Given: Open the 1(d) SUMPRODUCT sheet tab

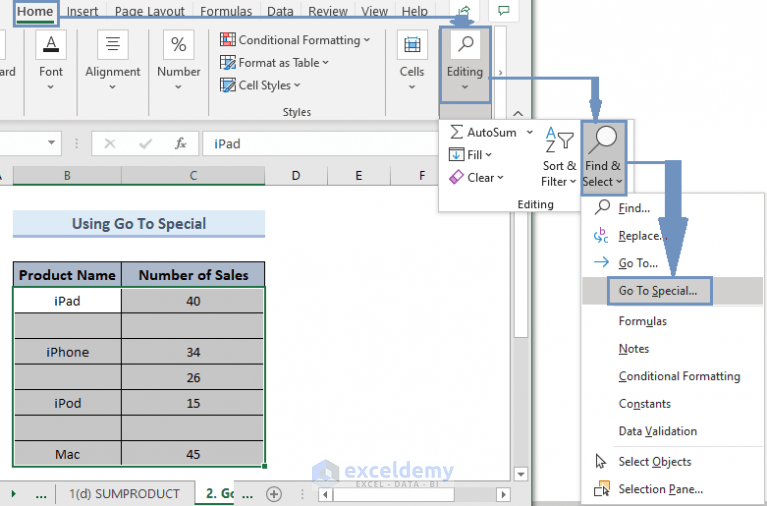Looking at the screenshot, I should click(x=125, y=493).
